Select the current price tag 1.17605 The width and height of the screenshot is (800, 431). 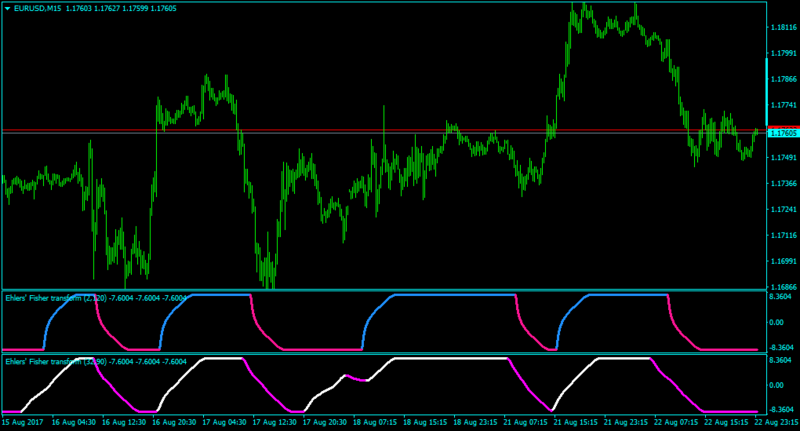783,133
